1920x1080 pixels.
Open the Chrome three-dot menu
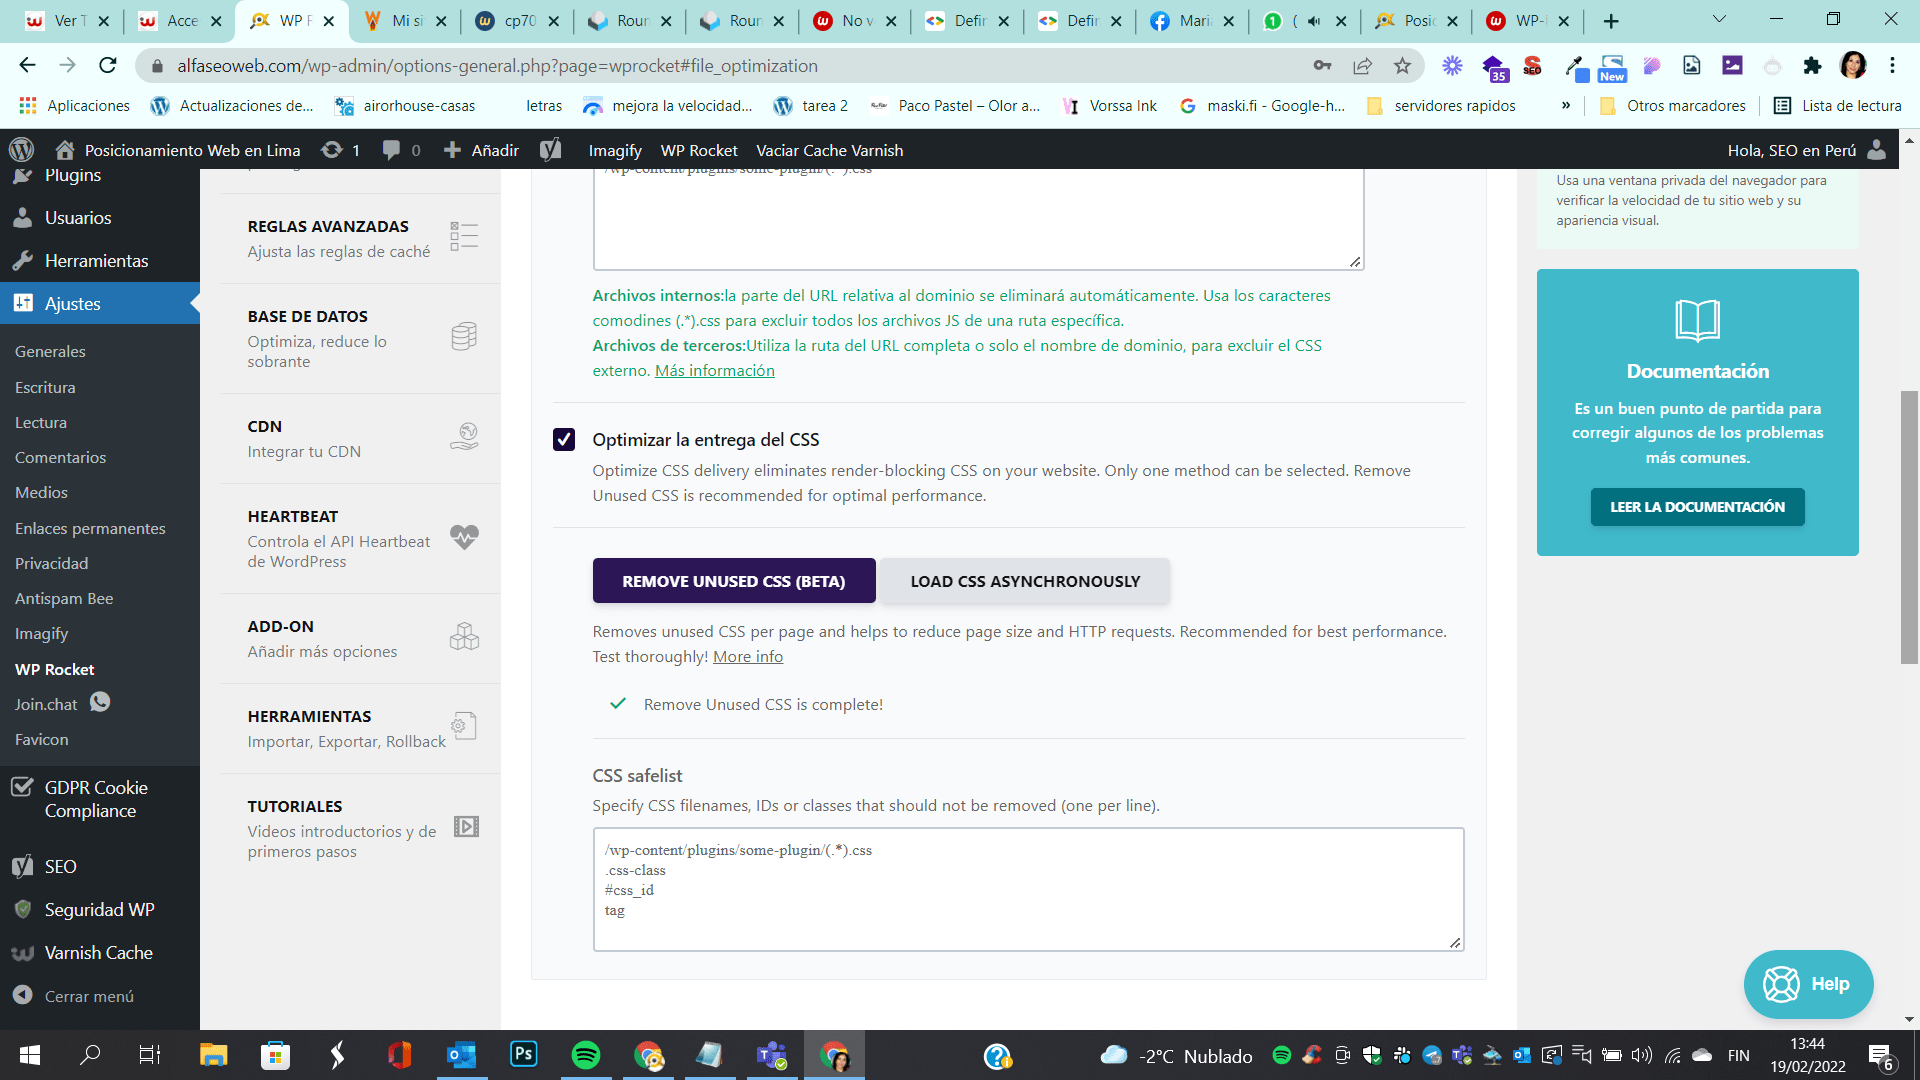coord(1892,66)
